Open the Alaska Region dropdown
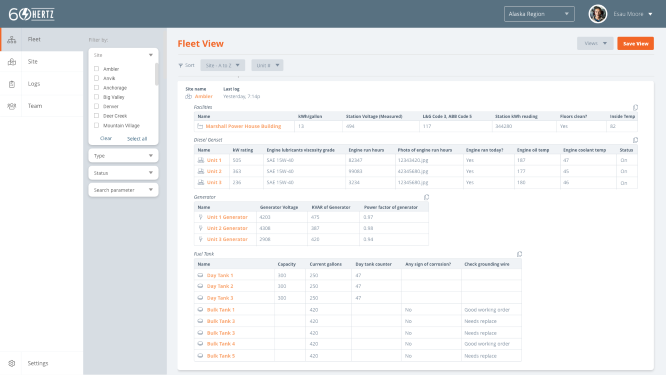The height and width of the screenshot is (375, 666). click(539, 14)
